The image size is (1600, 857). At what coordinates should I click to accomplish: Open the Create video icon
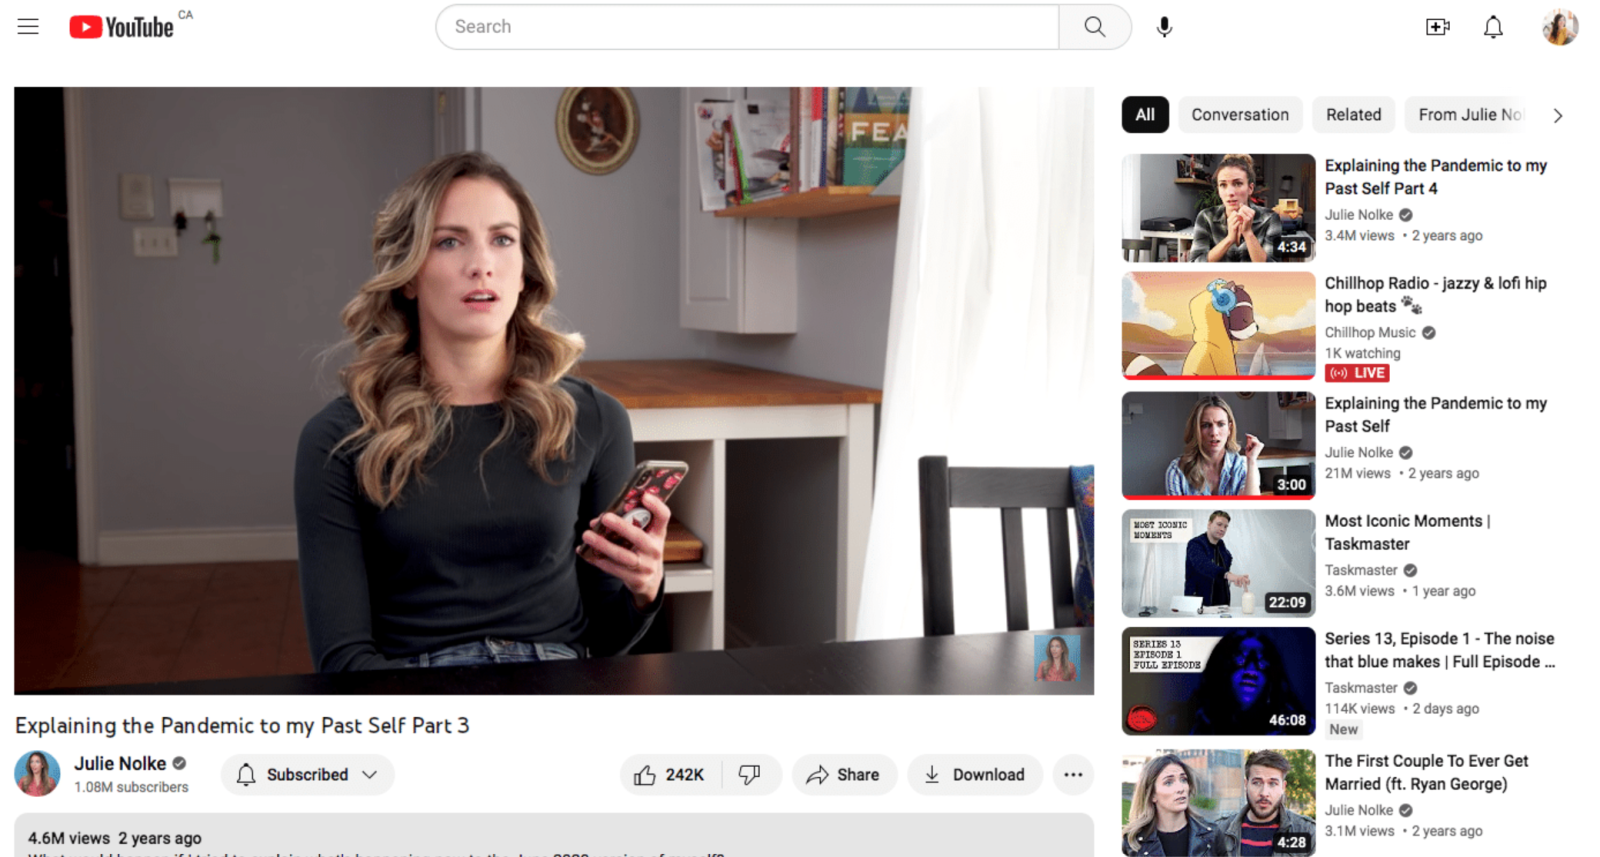tap(1437, 27)
